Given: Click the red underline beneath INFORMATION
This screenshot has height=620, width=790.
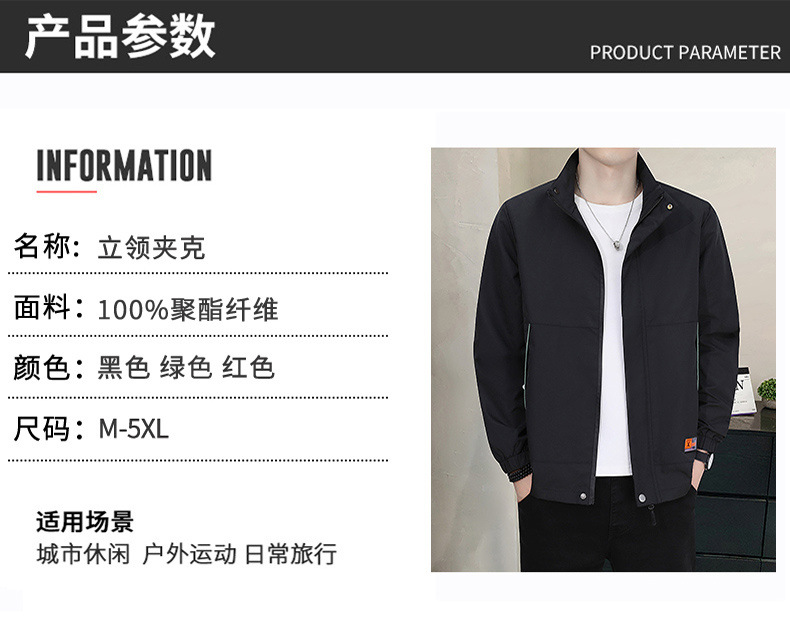Looking at the screenshot, I should pyautogui.click(x=67, y=191).
